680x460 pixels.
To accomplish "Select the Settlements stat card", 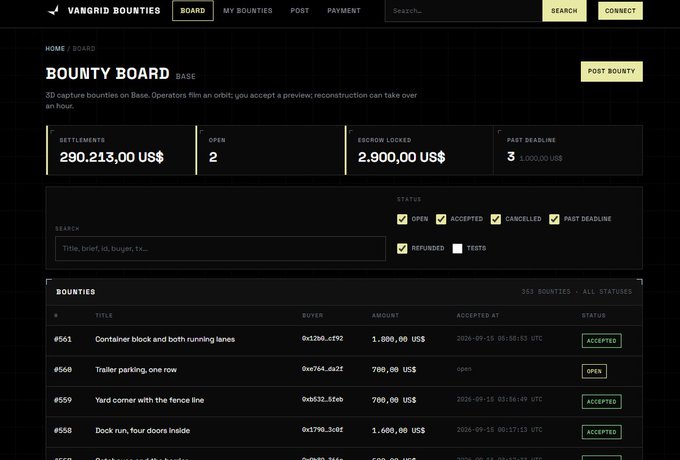I will [x=121, y=150].
